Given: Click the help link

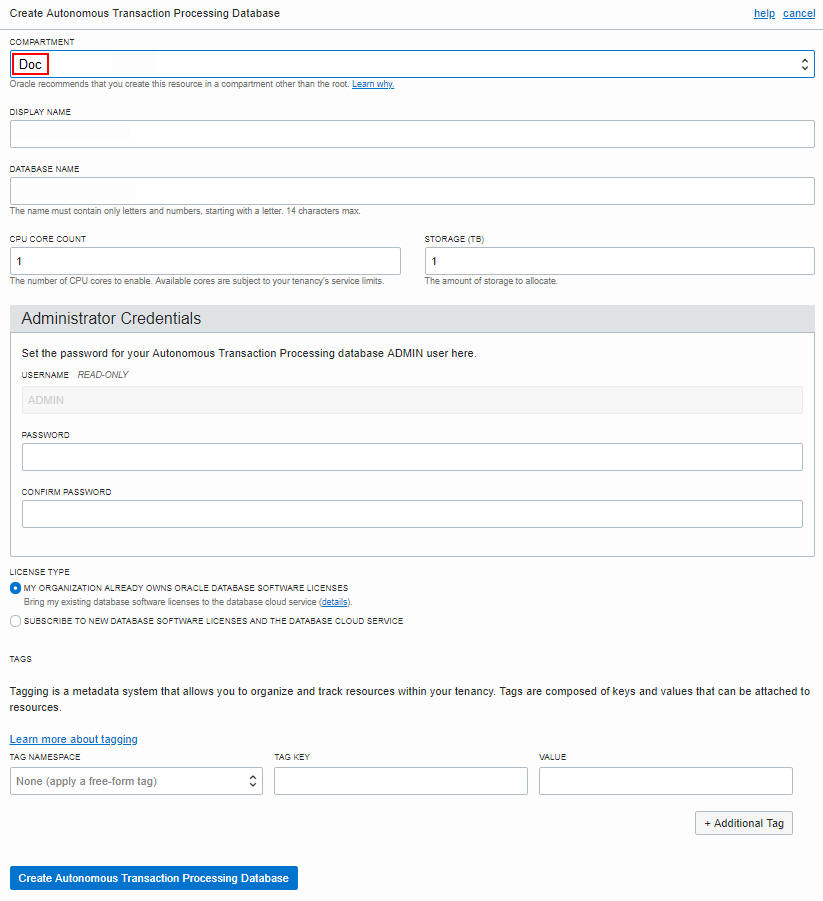Looking at the screenshot, I should click(764, 13).
